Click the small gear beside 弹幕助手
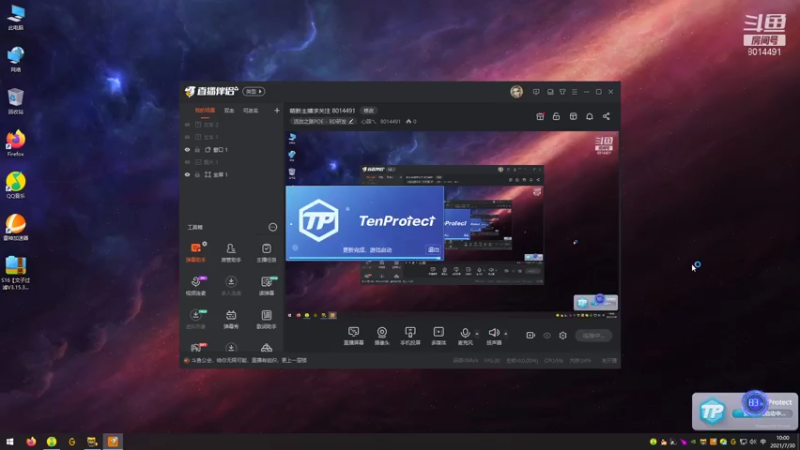Image resolution: width=800 pixels, height=450 pixels. pos(205,244)
